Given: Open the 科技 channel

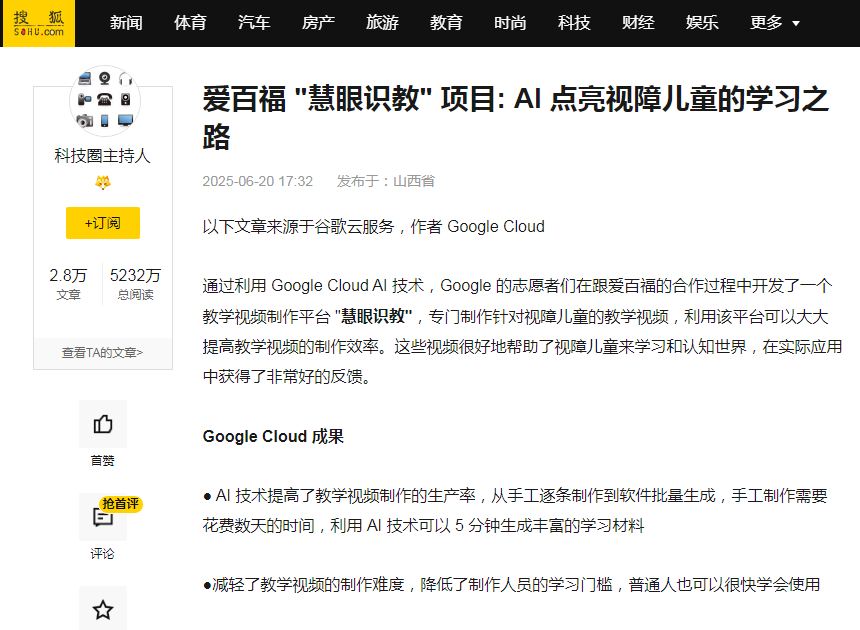Looking at the screenshot, I should click(574, 23).
